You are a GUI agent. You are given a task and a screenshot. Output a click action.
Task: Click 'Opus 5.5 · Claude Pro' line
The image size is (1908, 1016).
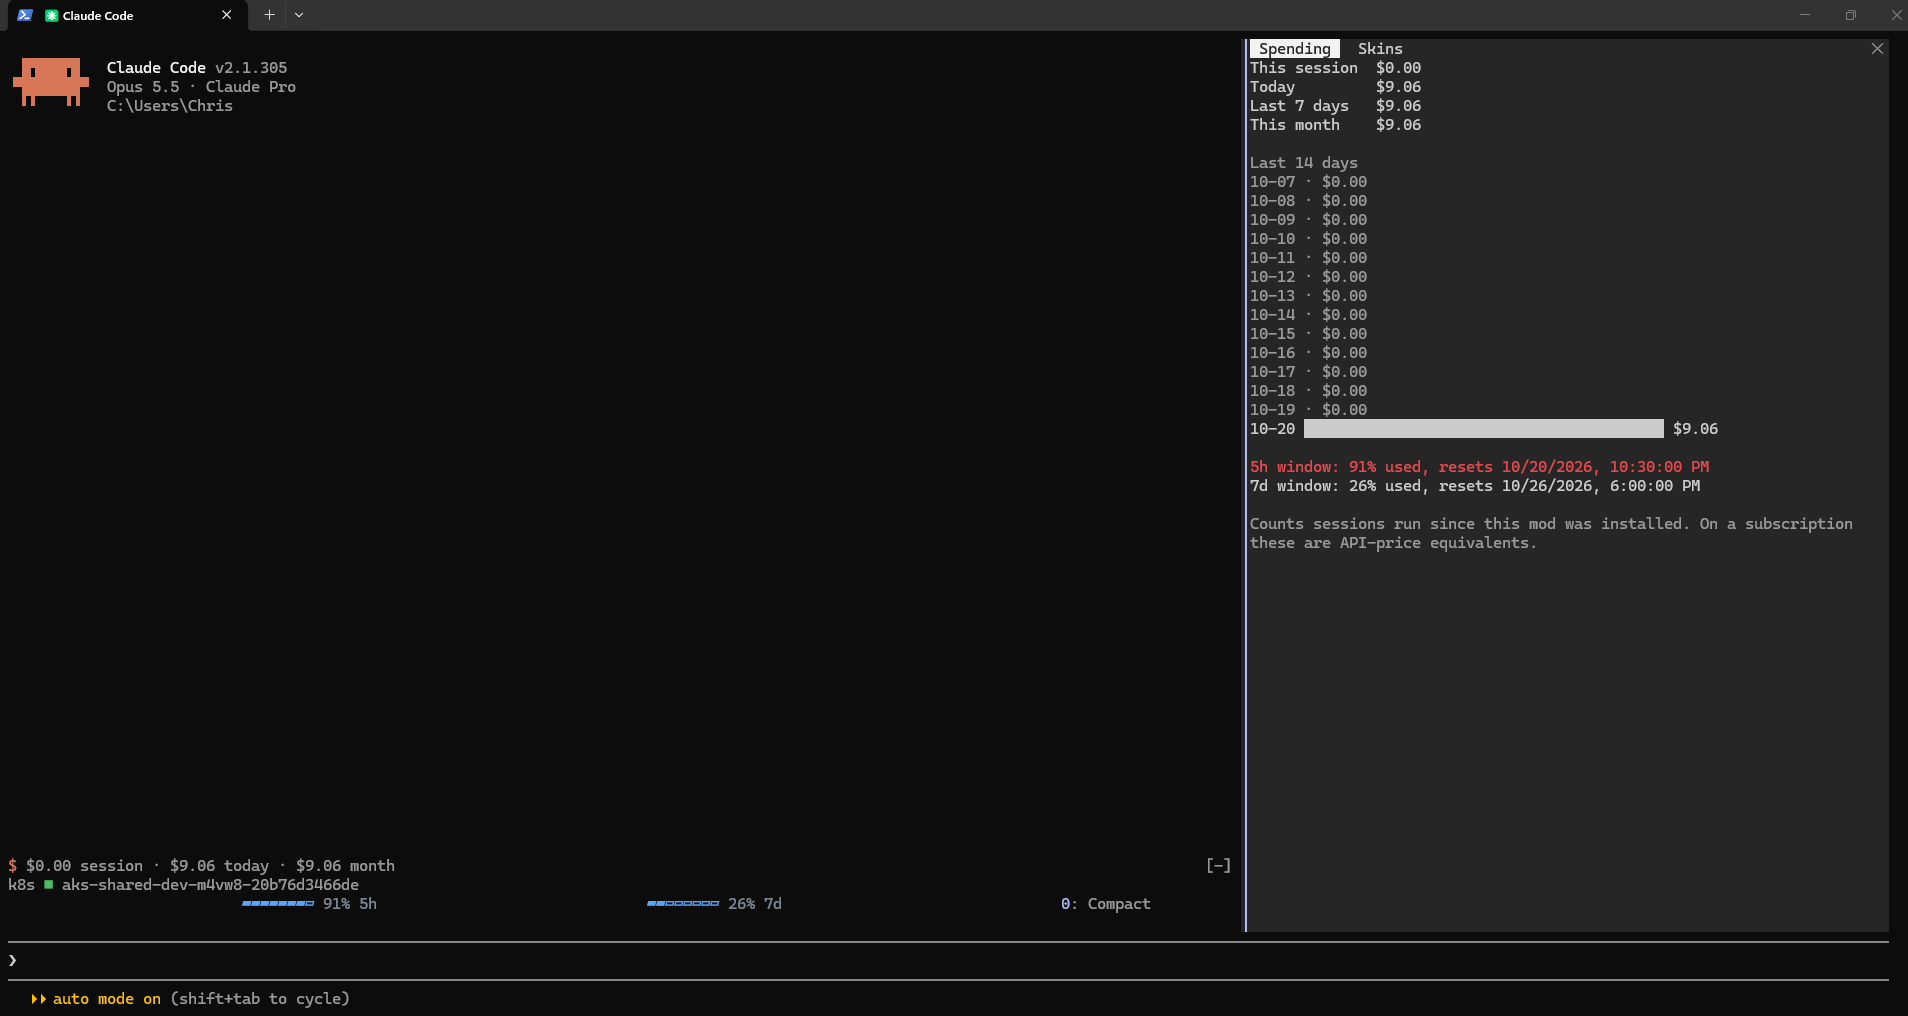[x=201, y=87]
